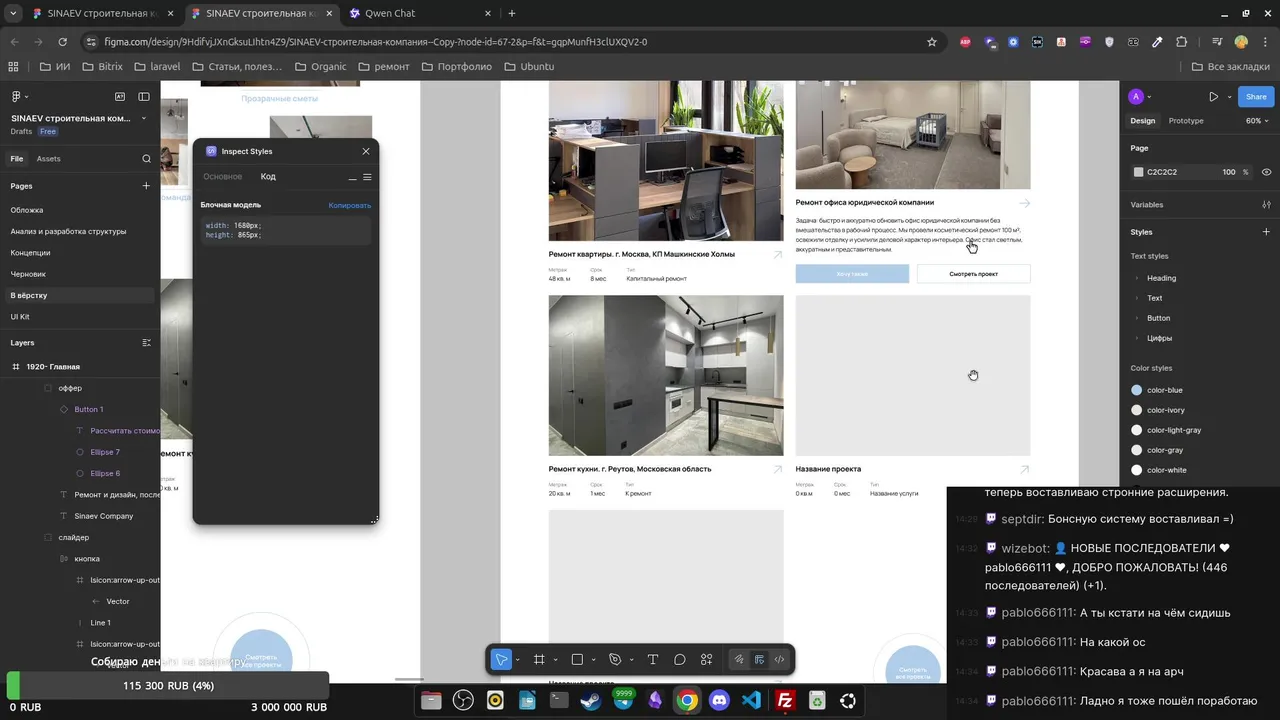Click the Хочу также button on canvas

(852, 274)
